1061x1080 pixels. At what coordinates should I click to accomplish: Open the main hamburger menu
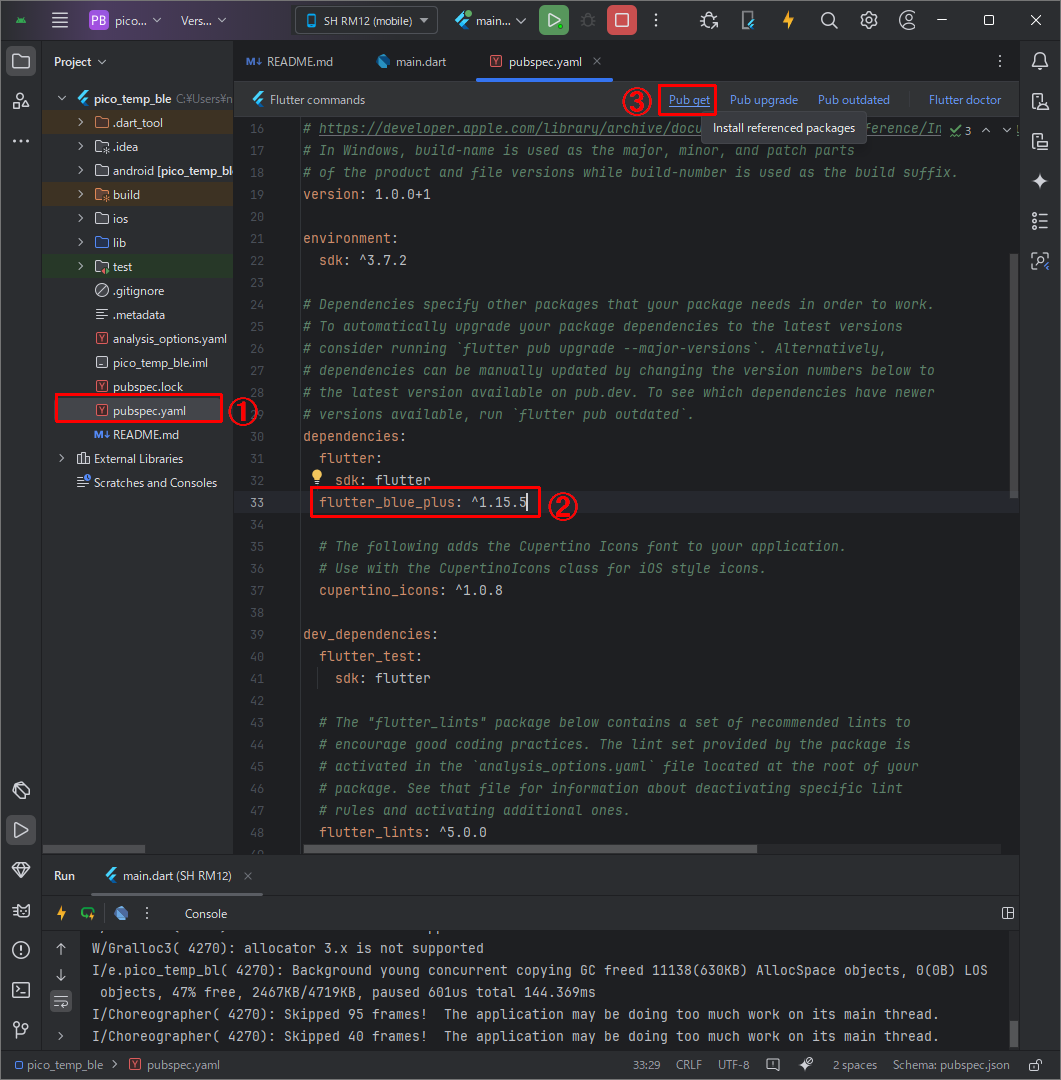[60, 21]
